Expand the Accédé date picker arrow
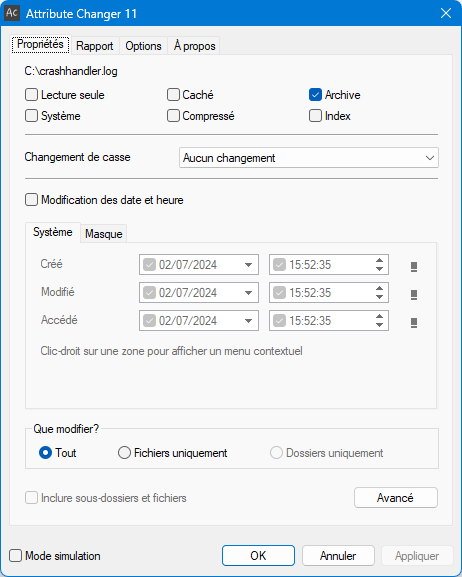This screenshot has width=462, height=577. [248, 321]
